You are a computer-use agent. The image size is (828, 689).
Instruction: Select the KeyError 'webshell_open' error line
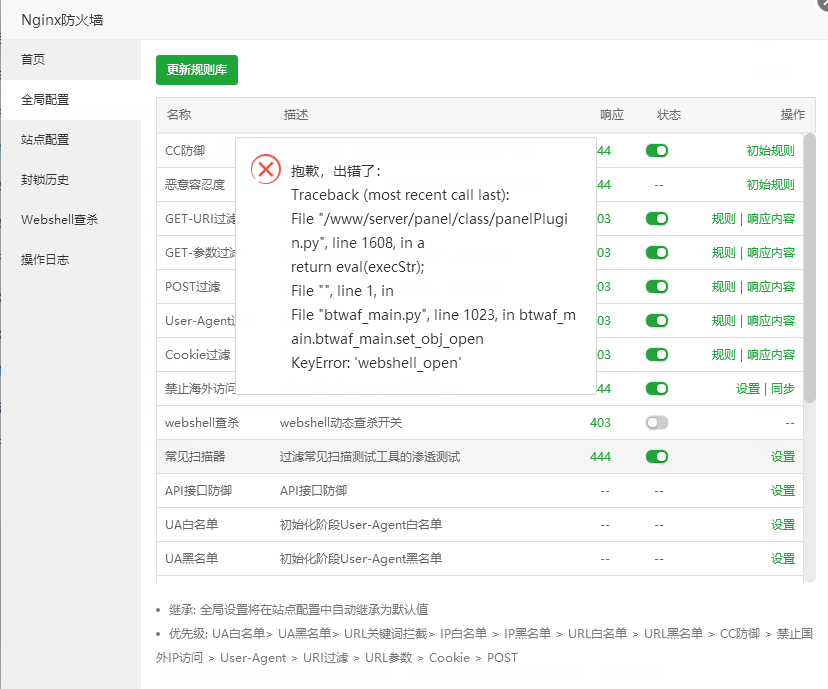pos(376,363)
